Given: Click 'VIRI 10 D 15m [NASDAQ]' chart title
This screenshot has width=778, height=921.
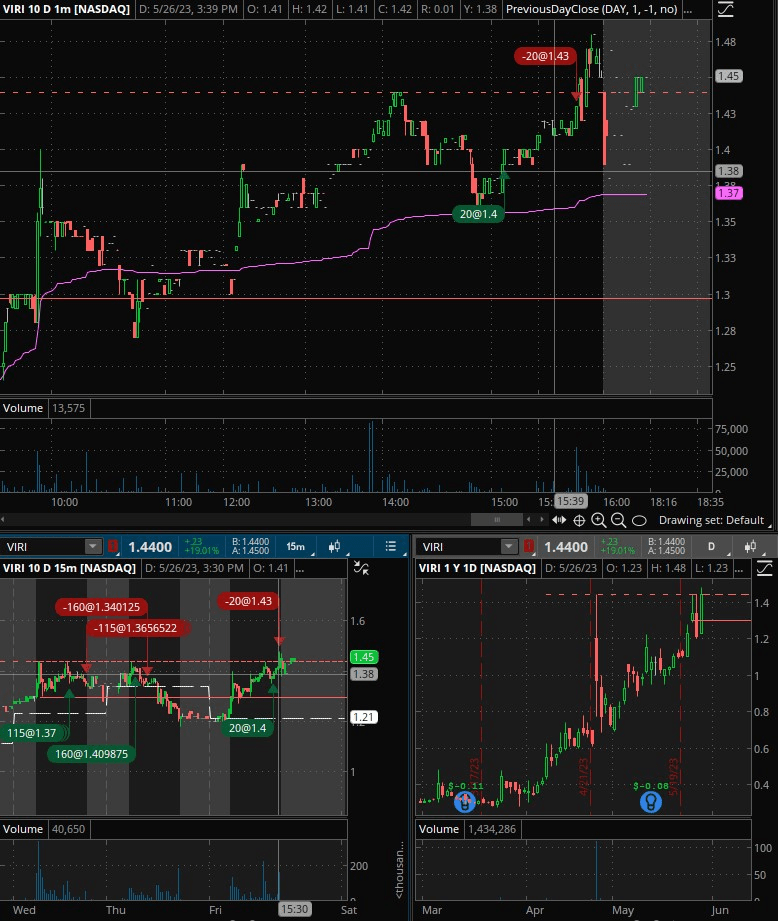Looking at the screenshot, I should (69, 568).
